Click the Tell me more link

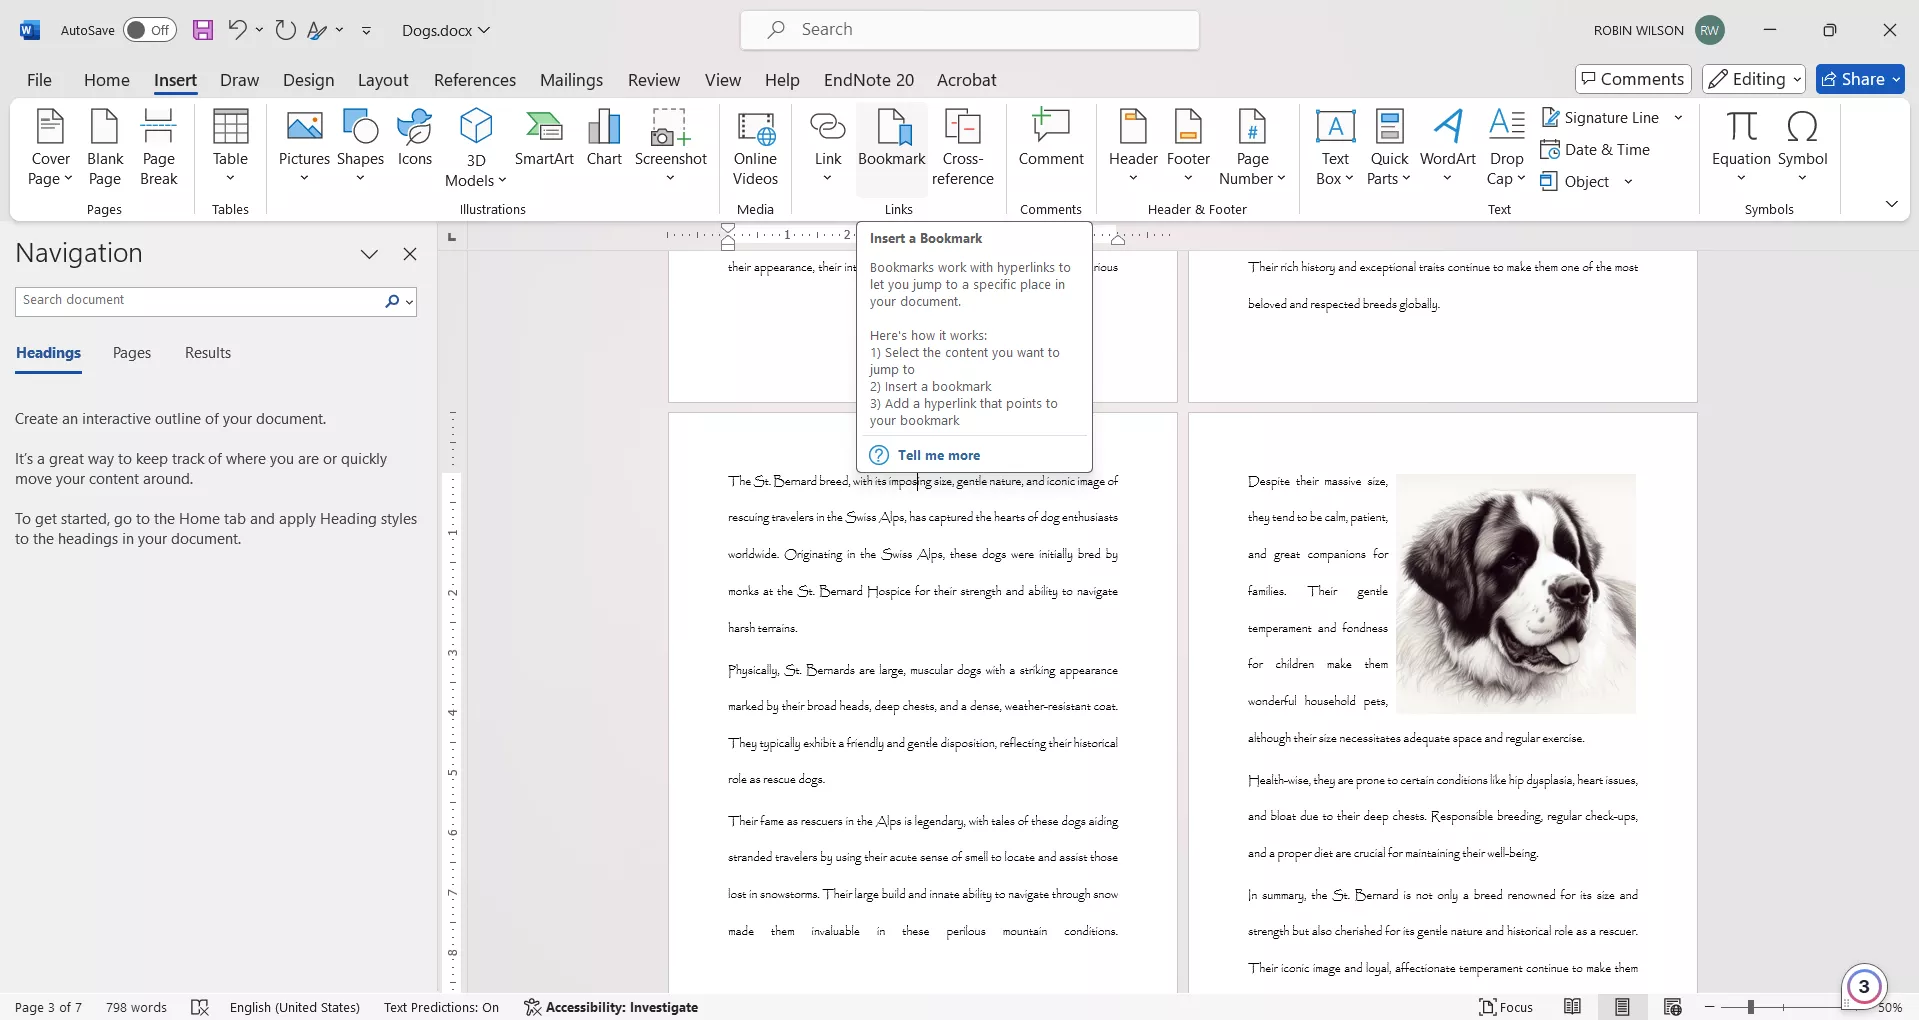pyautogui.click(x=938, y=455)
